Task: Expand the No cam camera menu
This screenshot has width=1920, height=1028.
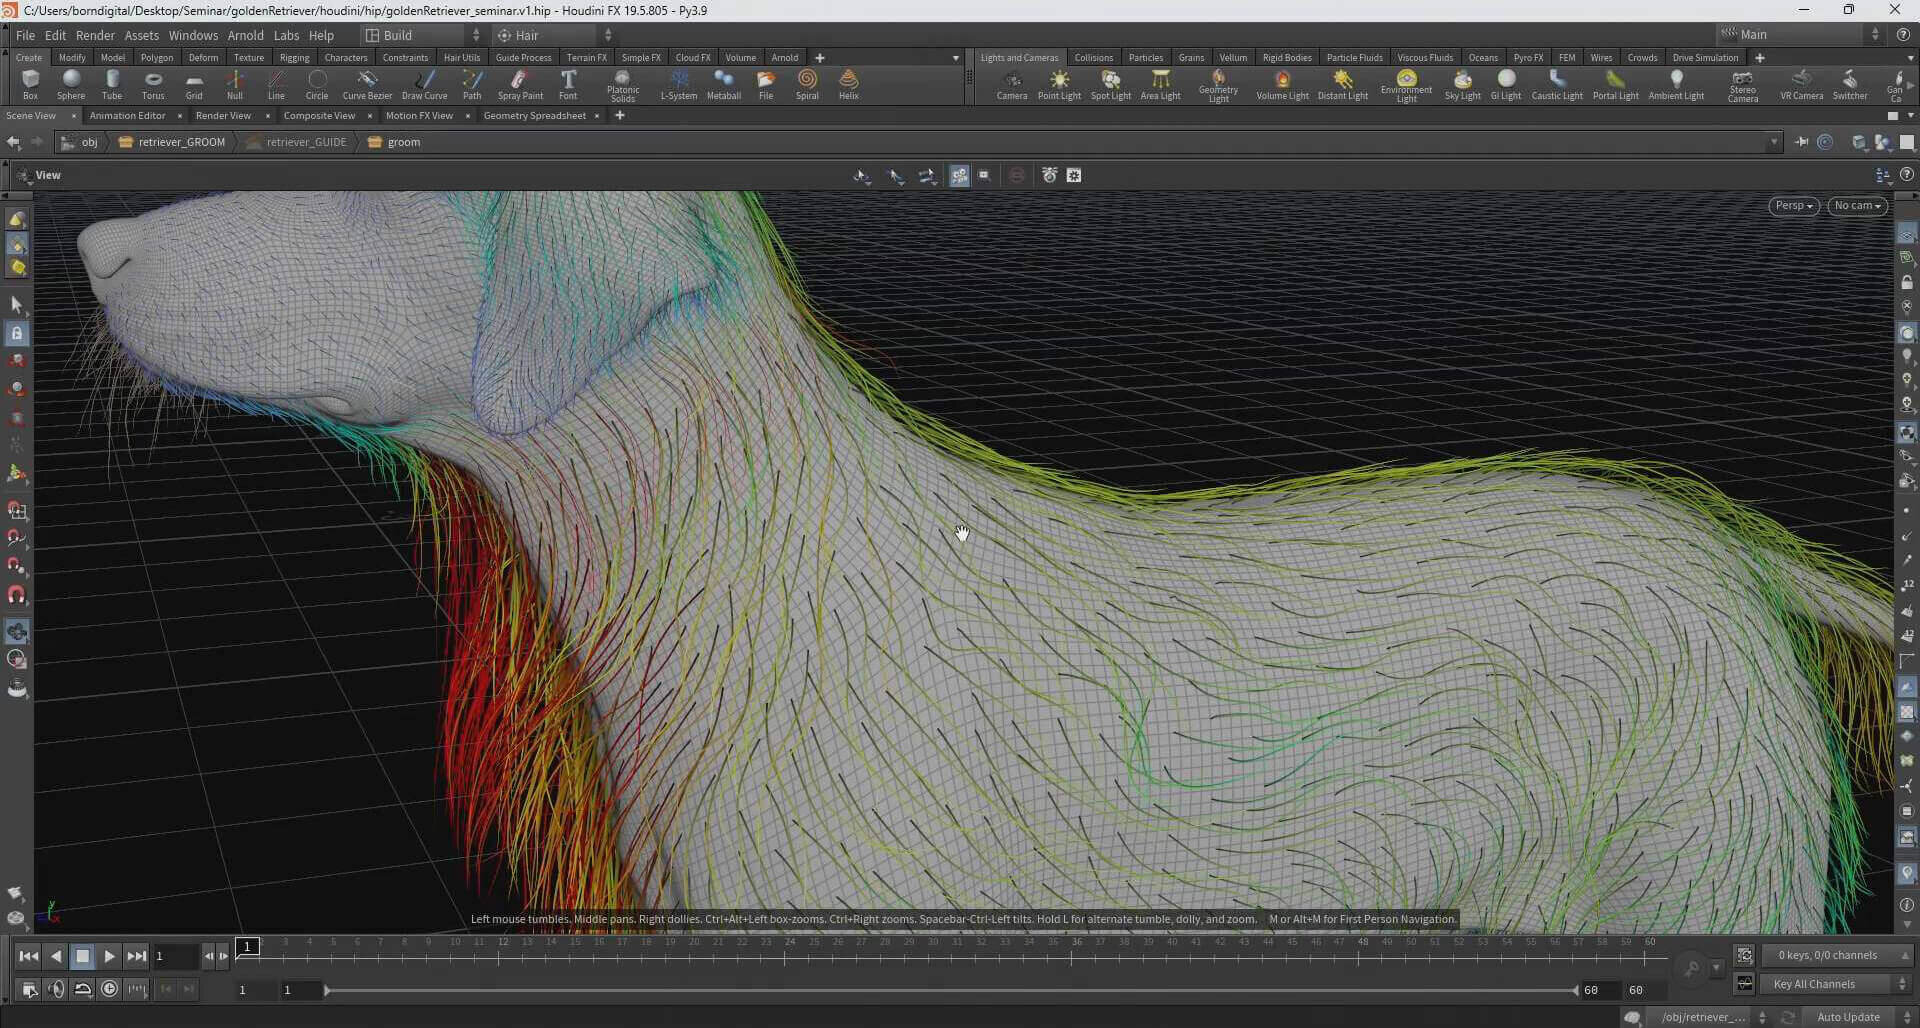Action: (x=1857, y=206)
